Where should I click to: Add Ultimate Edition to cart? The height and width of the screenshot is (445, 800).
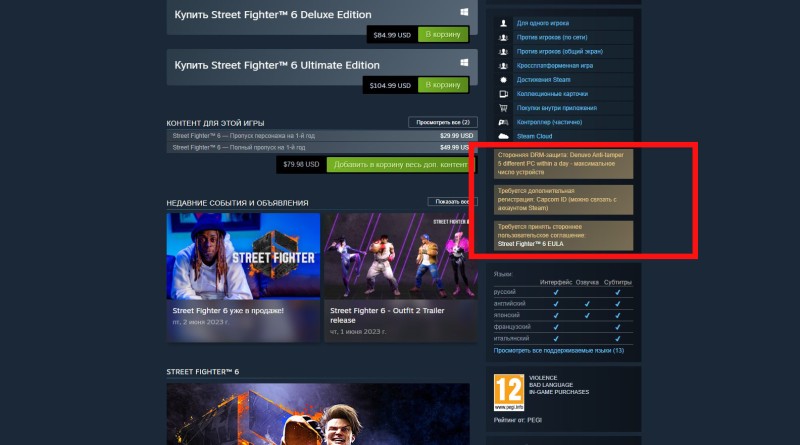(443, 85)
